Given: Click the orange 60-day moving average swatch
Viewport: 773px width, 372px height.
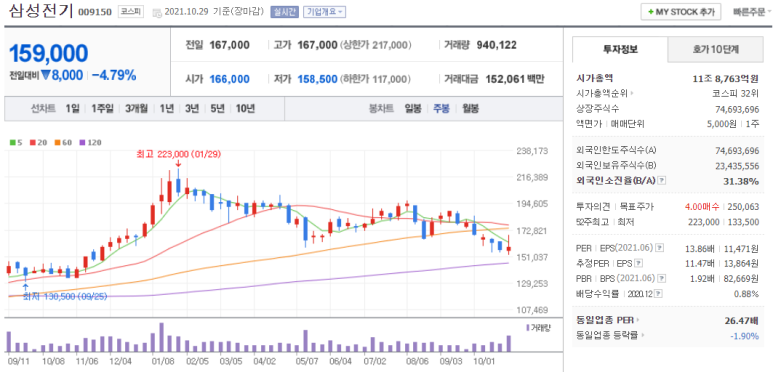Looking at the screenshot, I should click(57, 143).
